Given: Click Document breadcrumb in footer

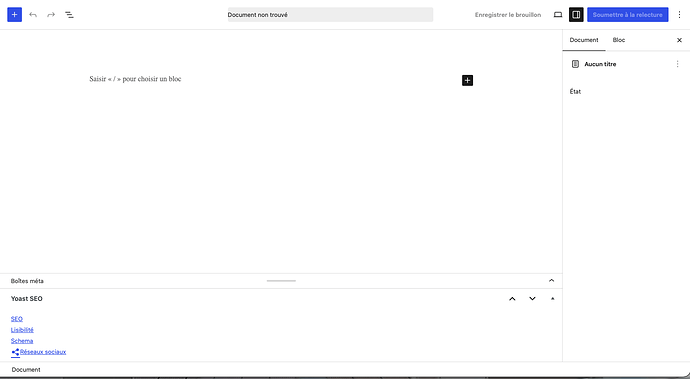Looking at the screenshot, I should 26,370.
